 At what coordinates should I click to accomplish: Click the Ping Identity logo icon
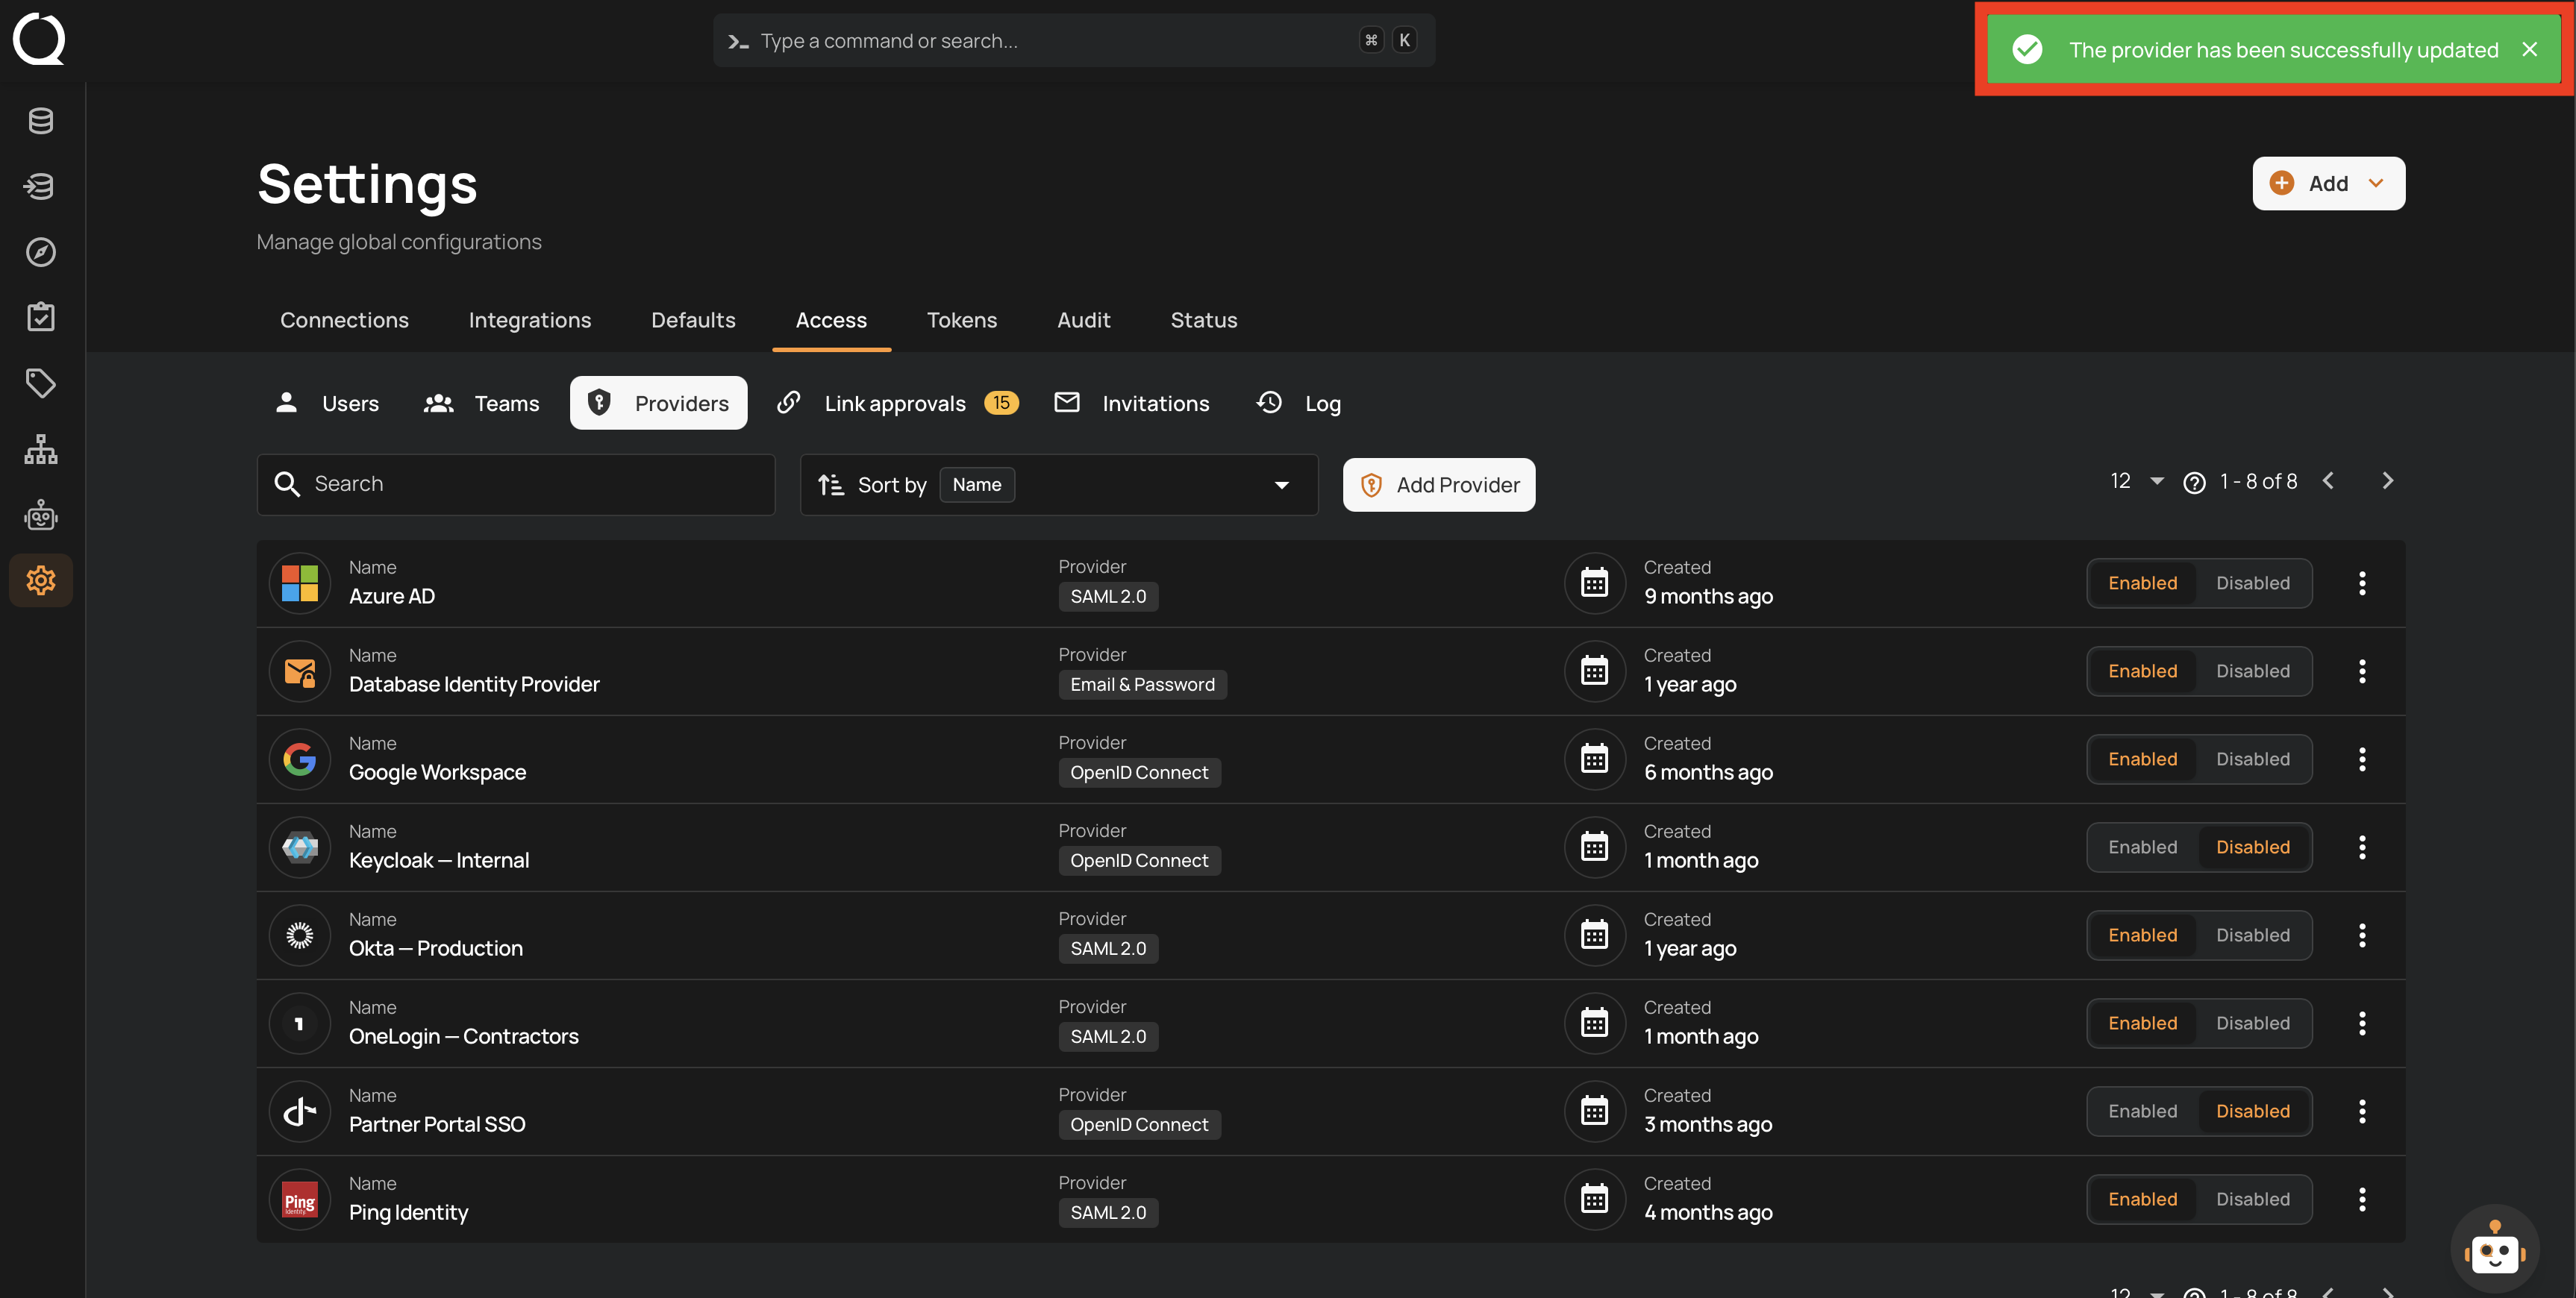click(x=299, y=1199)
